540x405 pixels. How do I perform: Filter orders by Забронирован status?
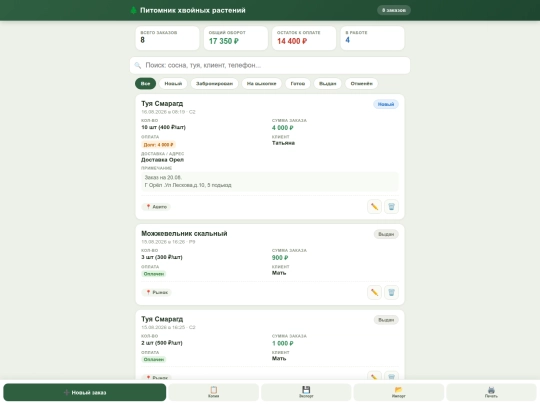(x=214, y=84)
